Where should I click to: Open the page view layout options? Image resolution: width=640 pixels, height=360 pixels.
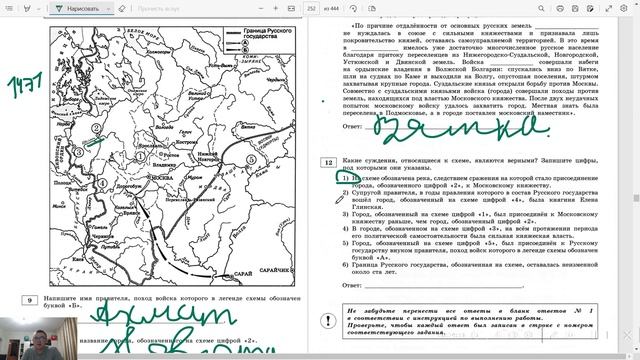[x=372, y=8]
